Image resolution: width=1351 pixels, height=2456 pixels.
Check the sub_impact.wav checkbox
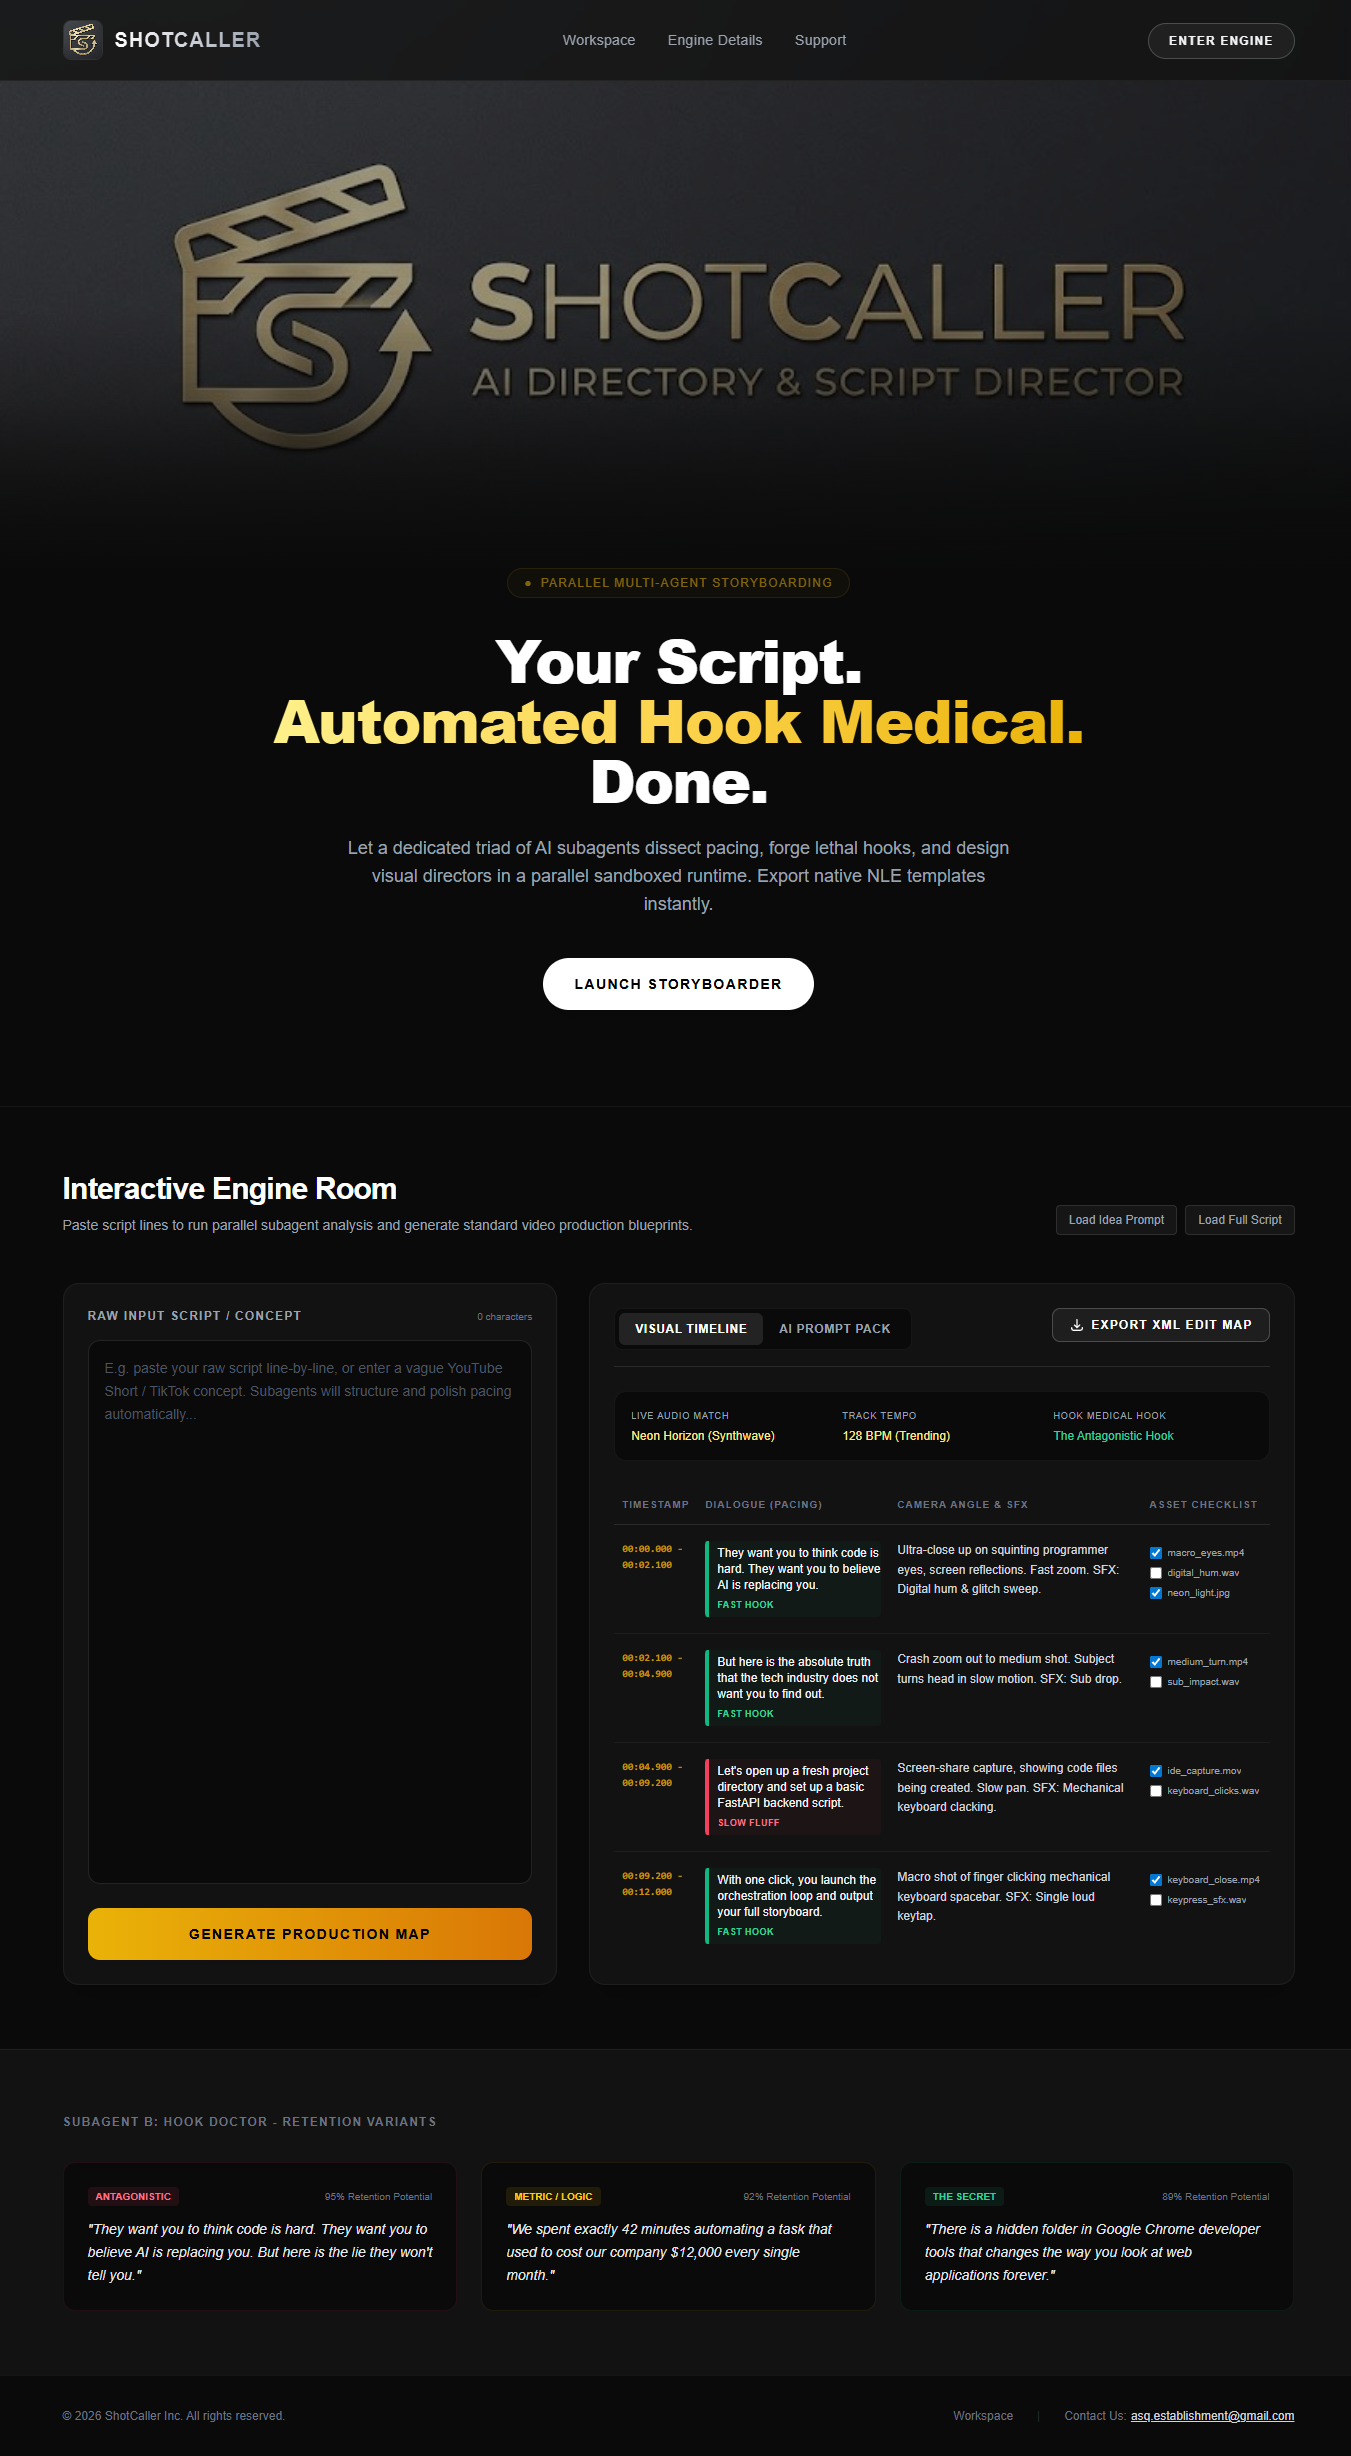click(x=1156, y=1682)
